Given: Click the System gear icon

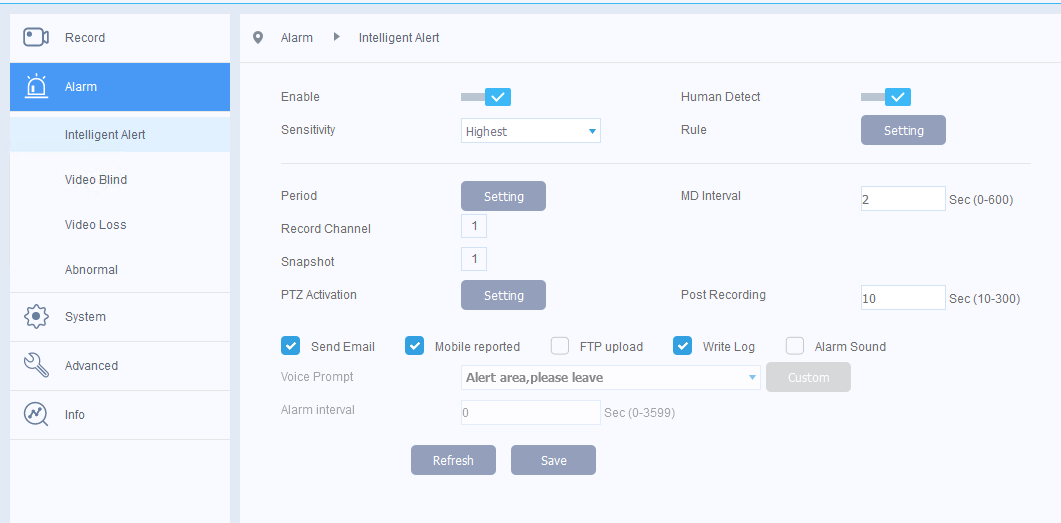Looking at the screenshot, I should (36, 317).
